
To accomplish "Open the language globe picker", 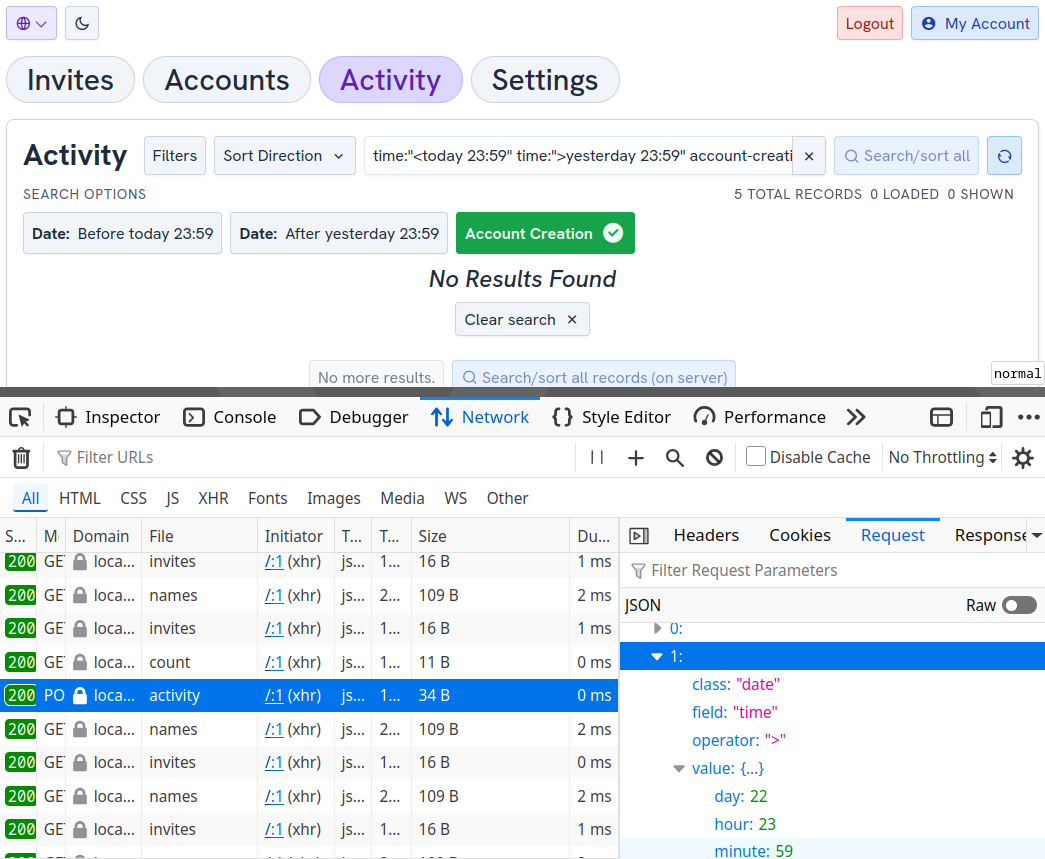I will [x=31, y=22].
